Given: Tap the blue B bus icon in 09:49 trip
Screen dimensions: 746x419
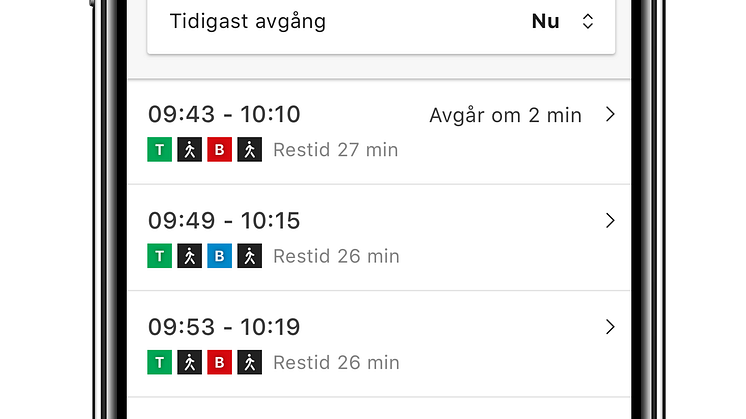Looking at the screenshot, I should (219, 256).
